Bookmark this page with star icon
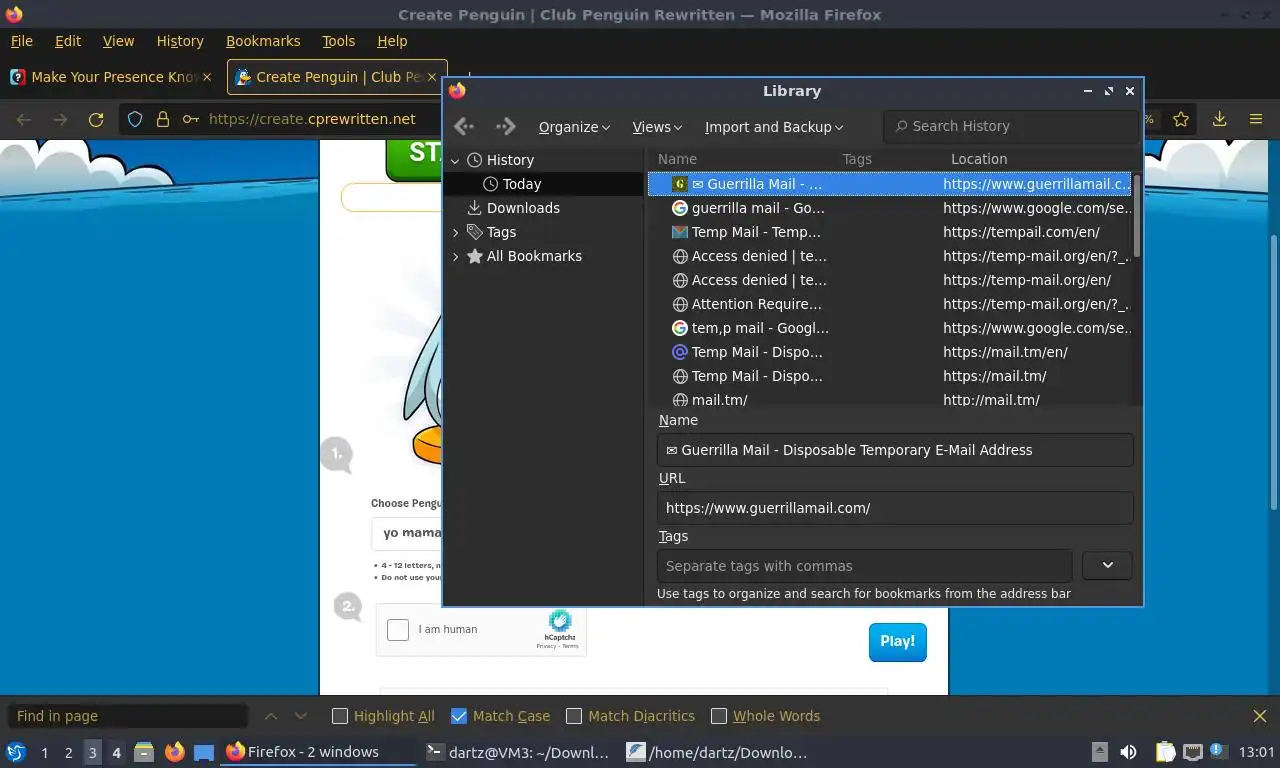 click(1181, 119)
